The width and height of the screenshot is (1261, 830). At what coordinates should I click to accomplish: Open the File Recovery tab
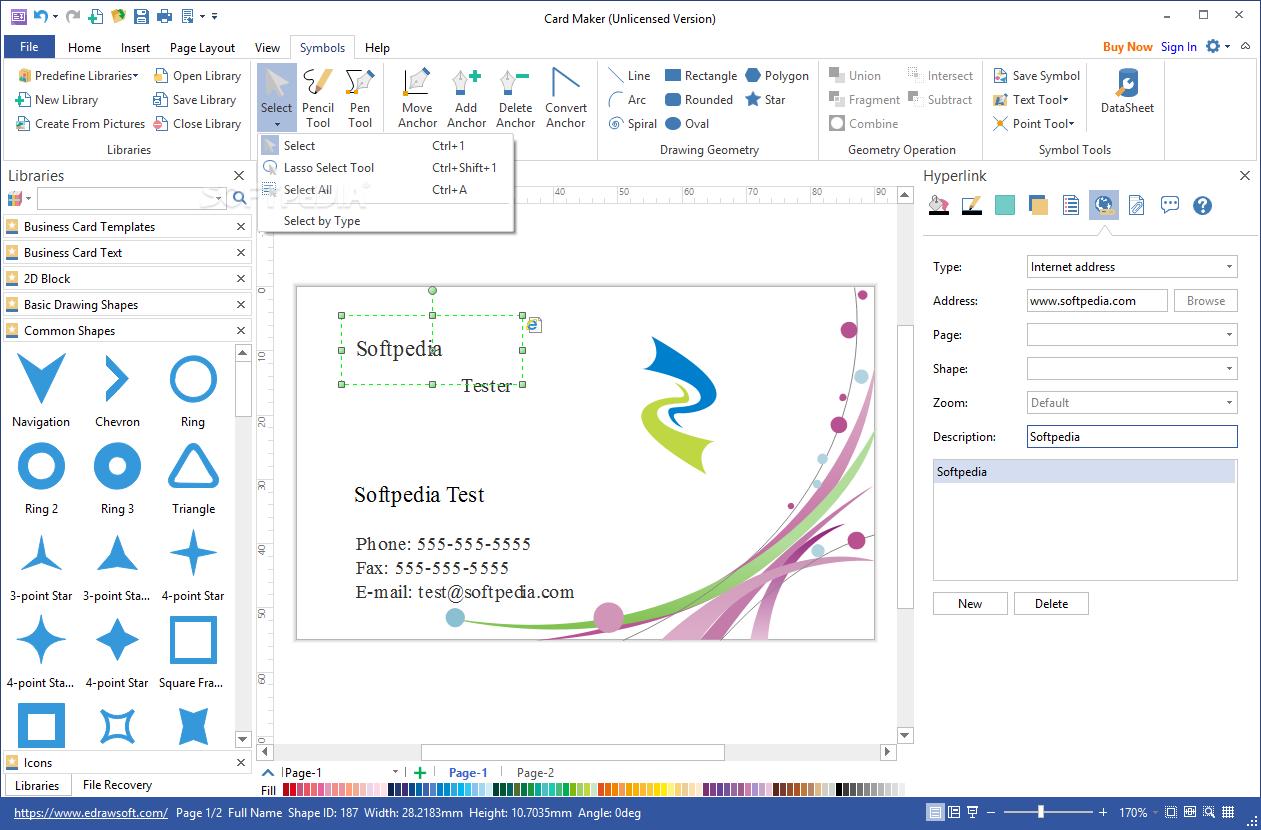pos(117,785)
